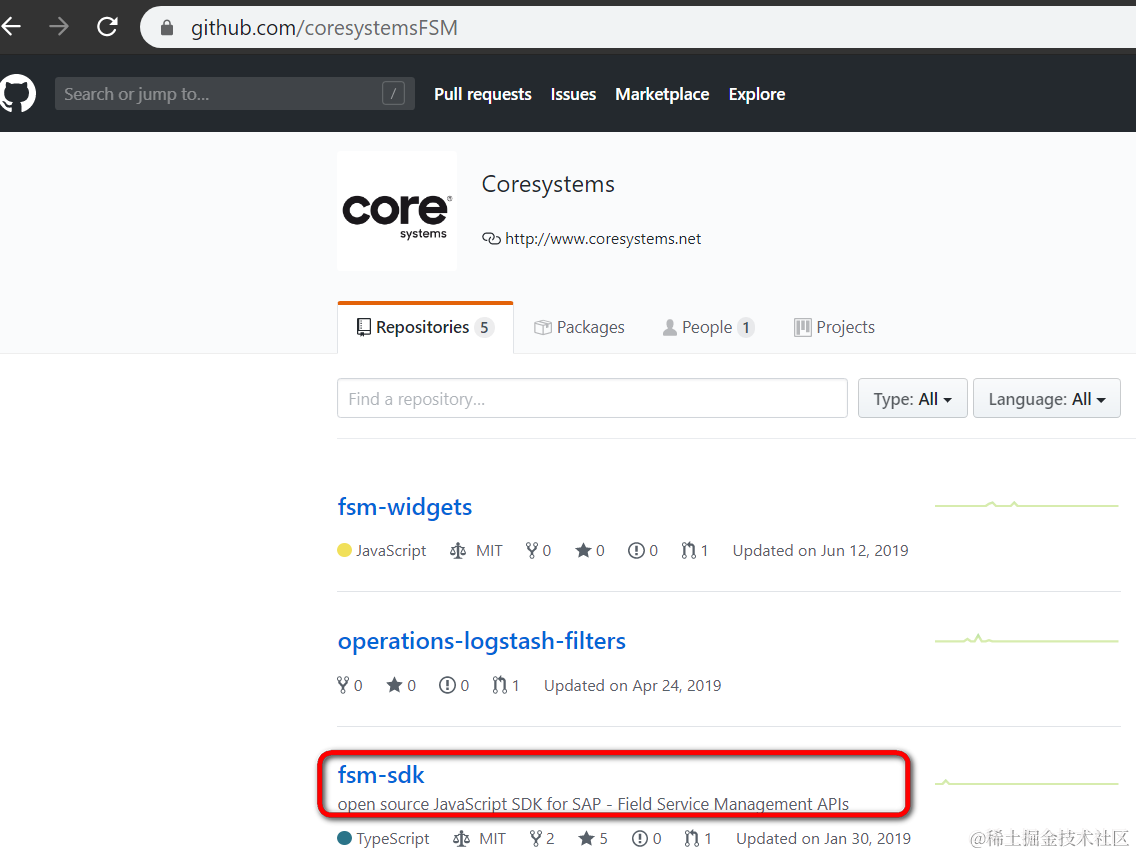Reload the page with the refresh icon
This screenshot has width=1136, height=855.
pos(107,28)
